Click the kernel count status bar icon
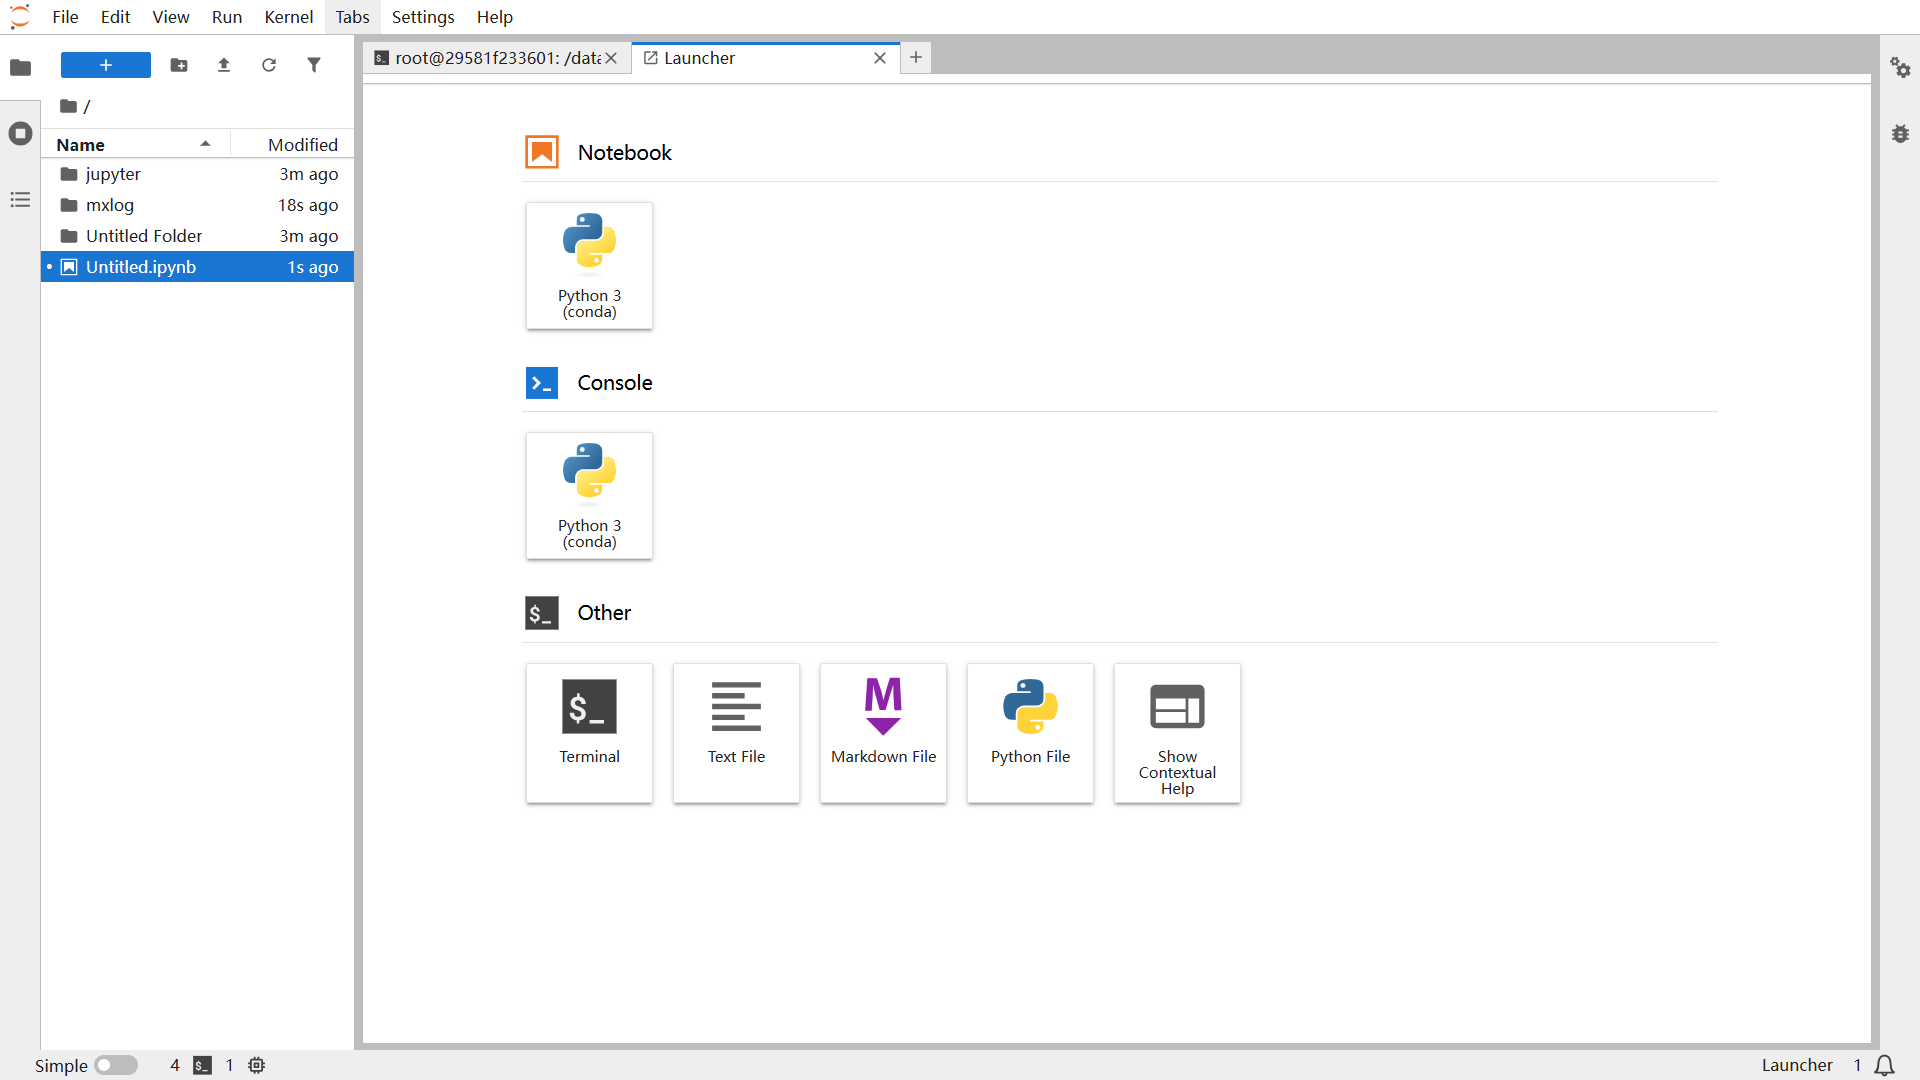The image size is (1920, 1080). tap(257, 1065)
